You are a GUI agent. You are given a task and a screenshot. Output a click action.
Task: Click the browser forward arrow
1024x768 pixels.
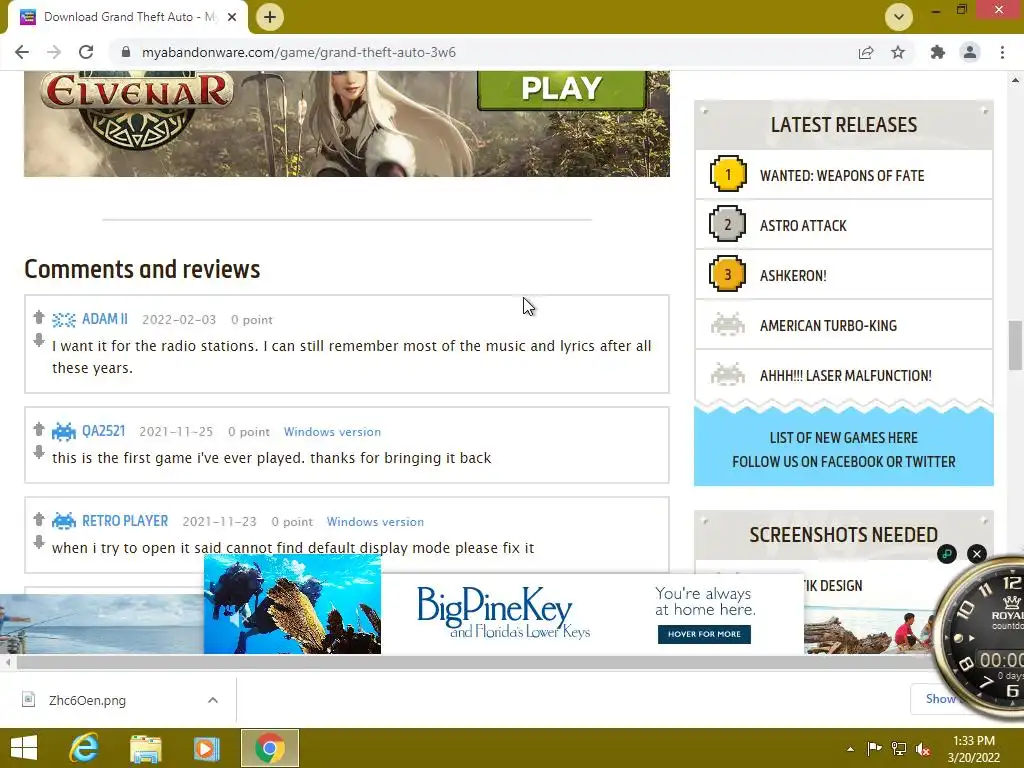tap(54, 52)
